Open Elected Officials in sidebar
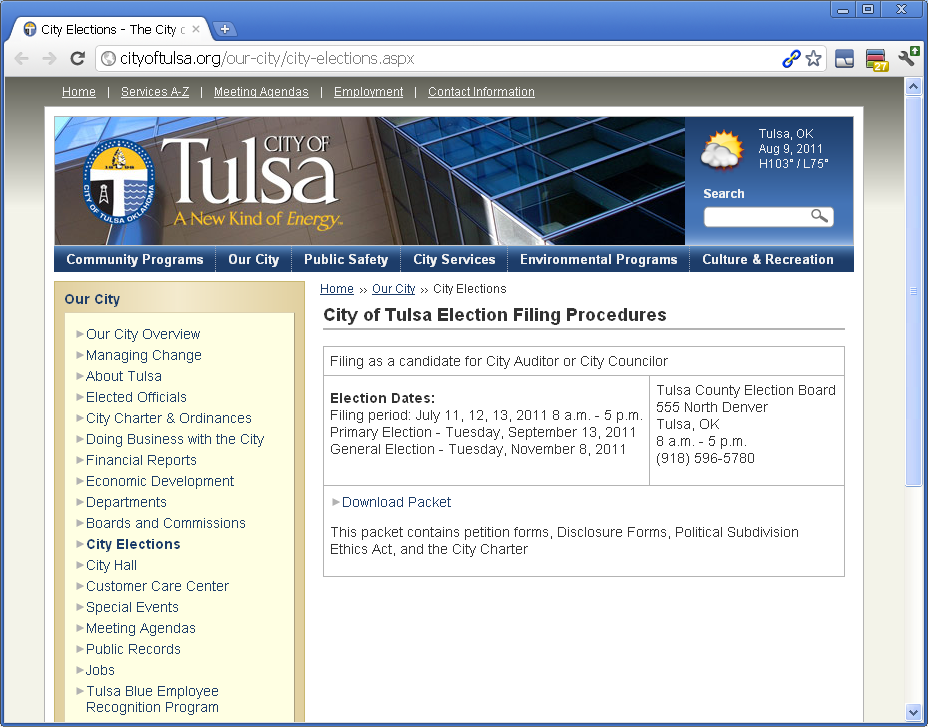 [x=136, y=397]
